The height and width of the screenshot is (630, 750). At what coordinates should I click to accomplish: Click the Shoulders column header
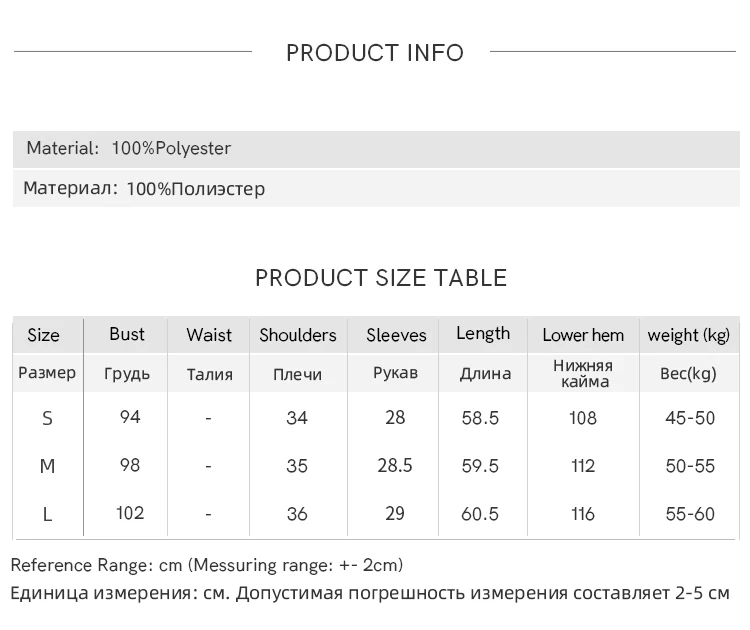pos(298,335)
